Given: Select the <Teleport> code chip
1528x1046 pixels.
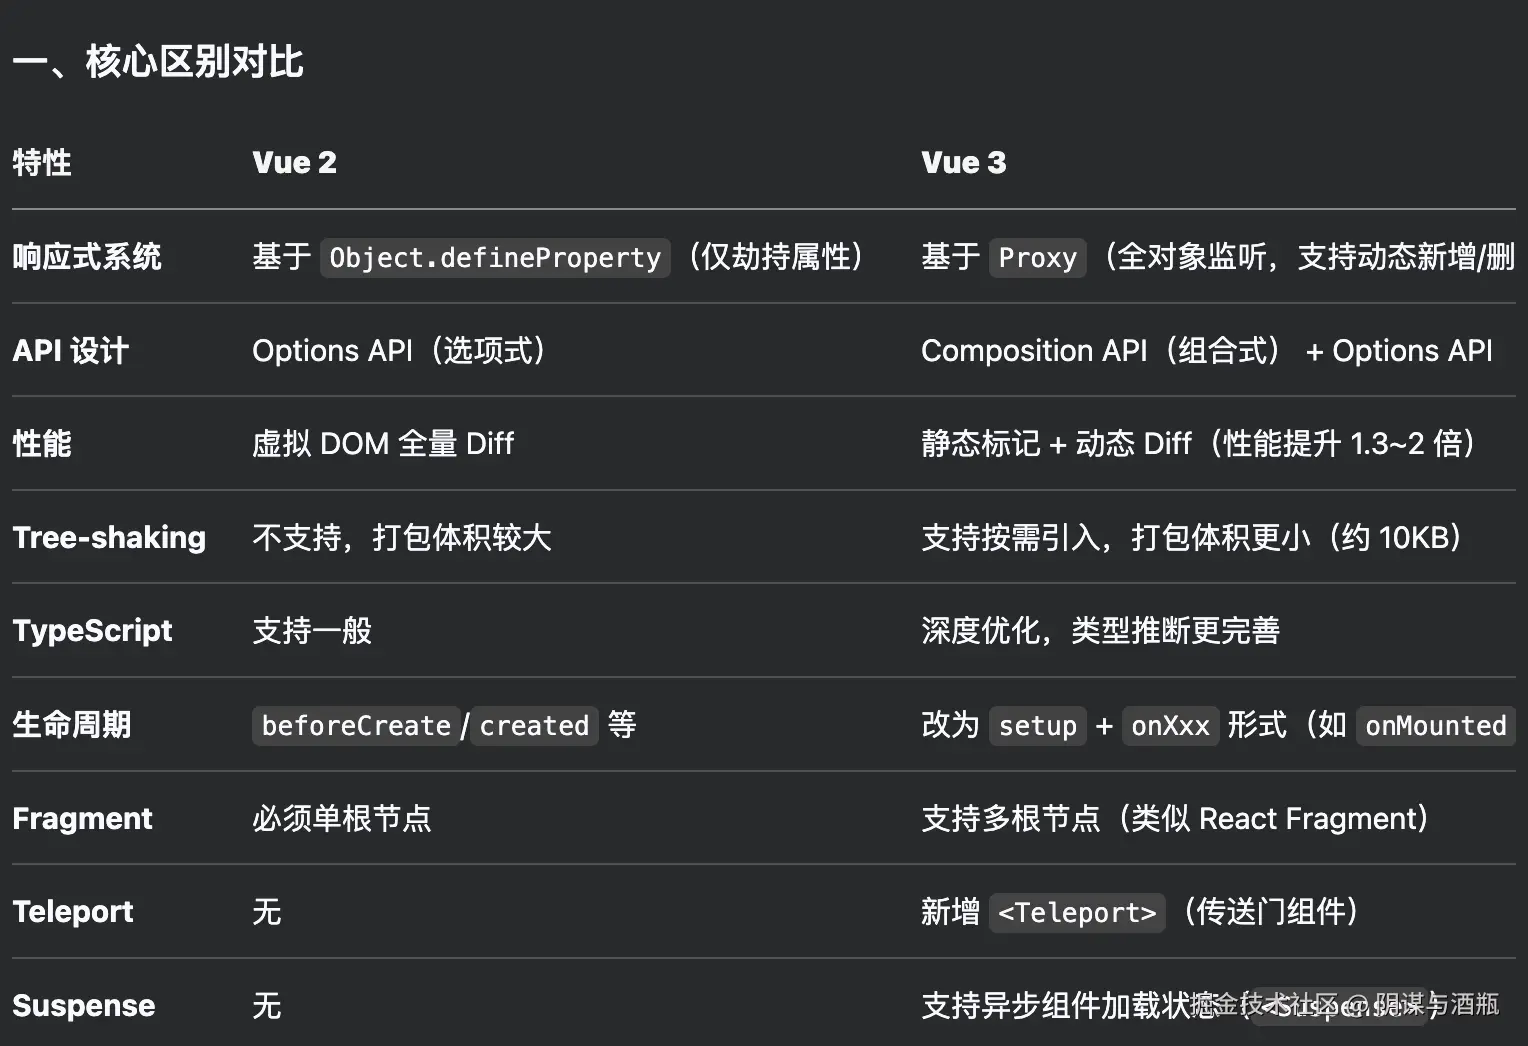Looking at the screenshot, I should coord(1077,913).
